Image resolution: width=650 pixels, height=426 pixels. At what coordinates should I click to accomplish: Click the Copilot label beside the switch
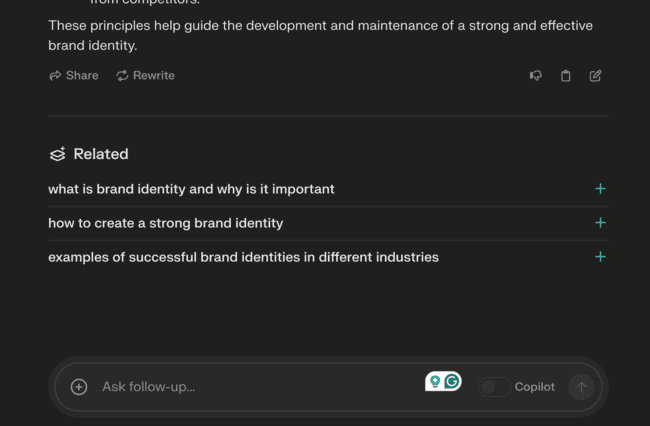point(534,387)
